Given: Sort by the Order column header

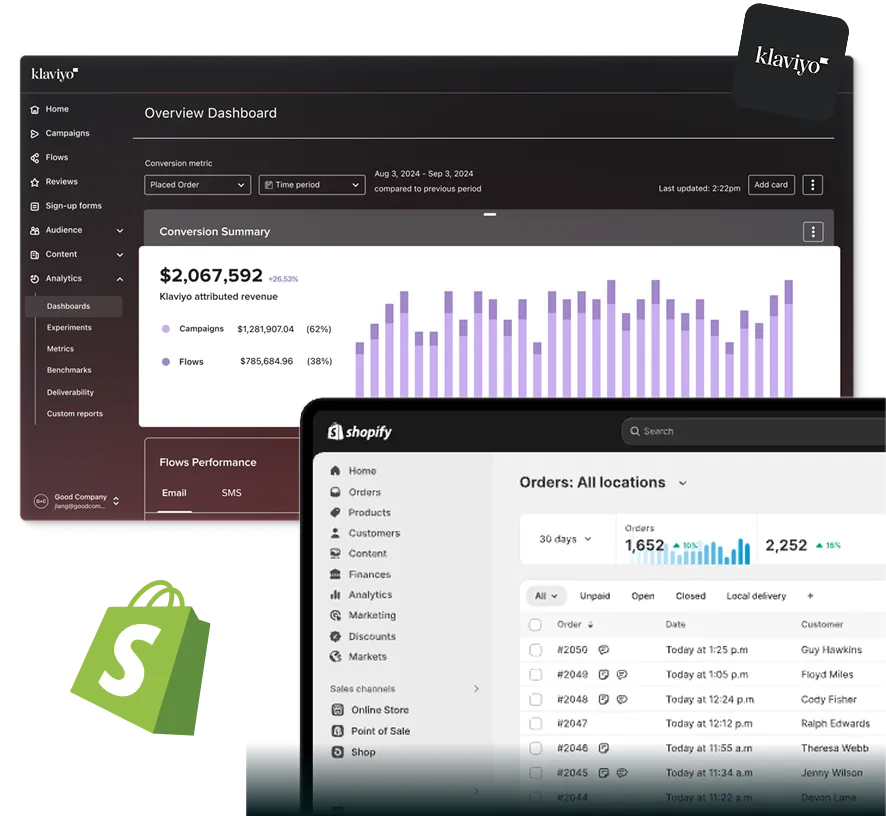Looking at the screenshot, I should click(x=575, y=625).
